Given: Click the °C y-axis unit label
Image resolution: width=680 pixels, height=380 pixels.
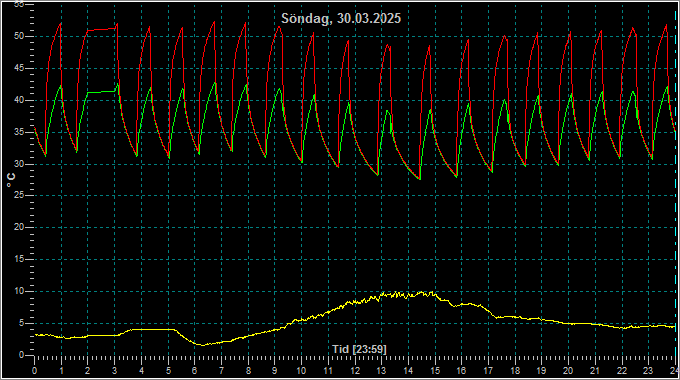Looking at the screenshot, I should point(11,180).
